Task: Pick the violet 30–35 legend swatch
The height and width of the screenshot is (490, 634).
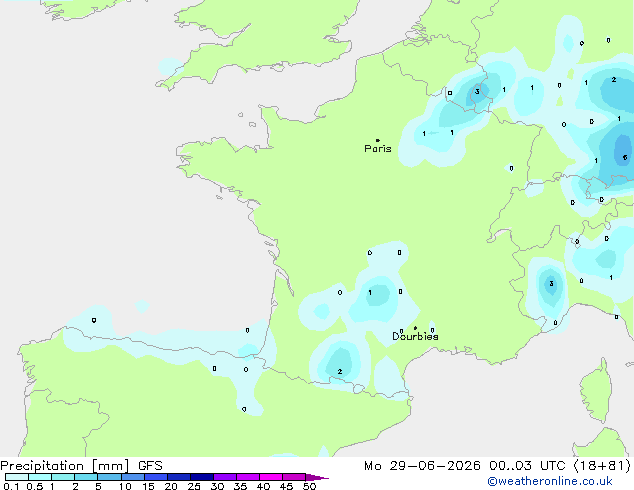Action: coord(225,477)
